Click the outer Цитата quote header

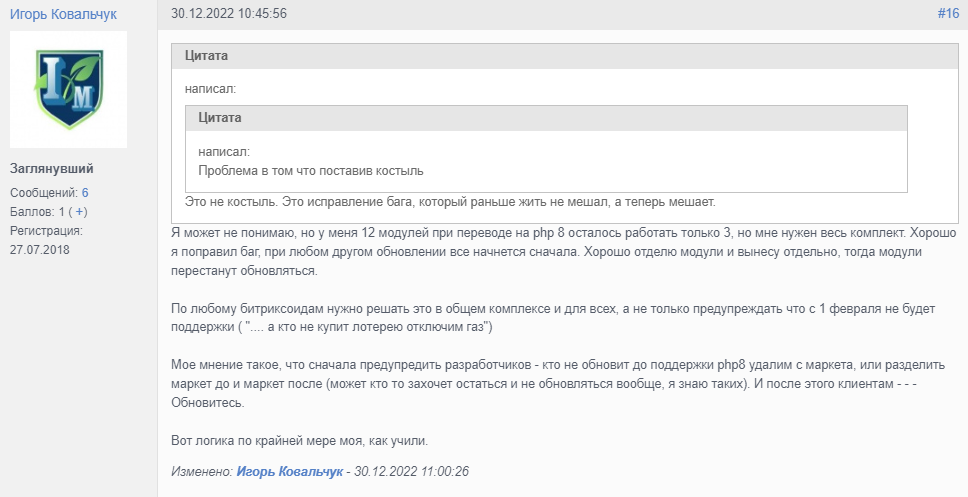(x=565, y=56)
